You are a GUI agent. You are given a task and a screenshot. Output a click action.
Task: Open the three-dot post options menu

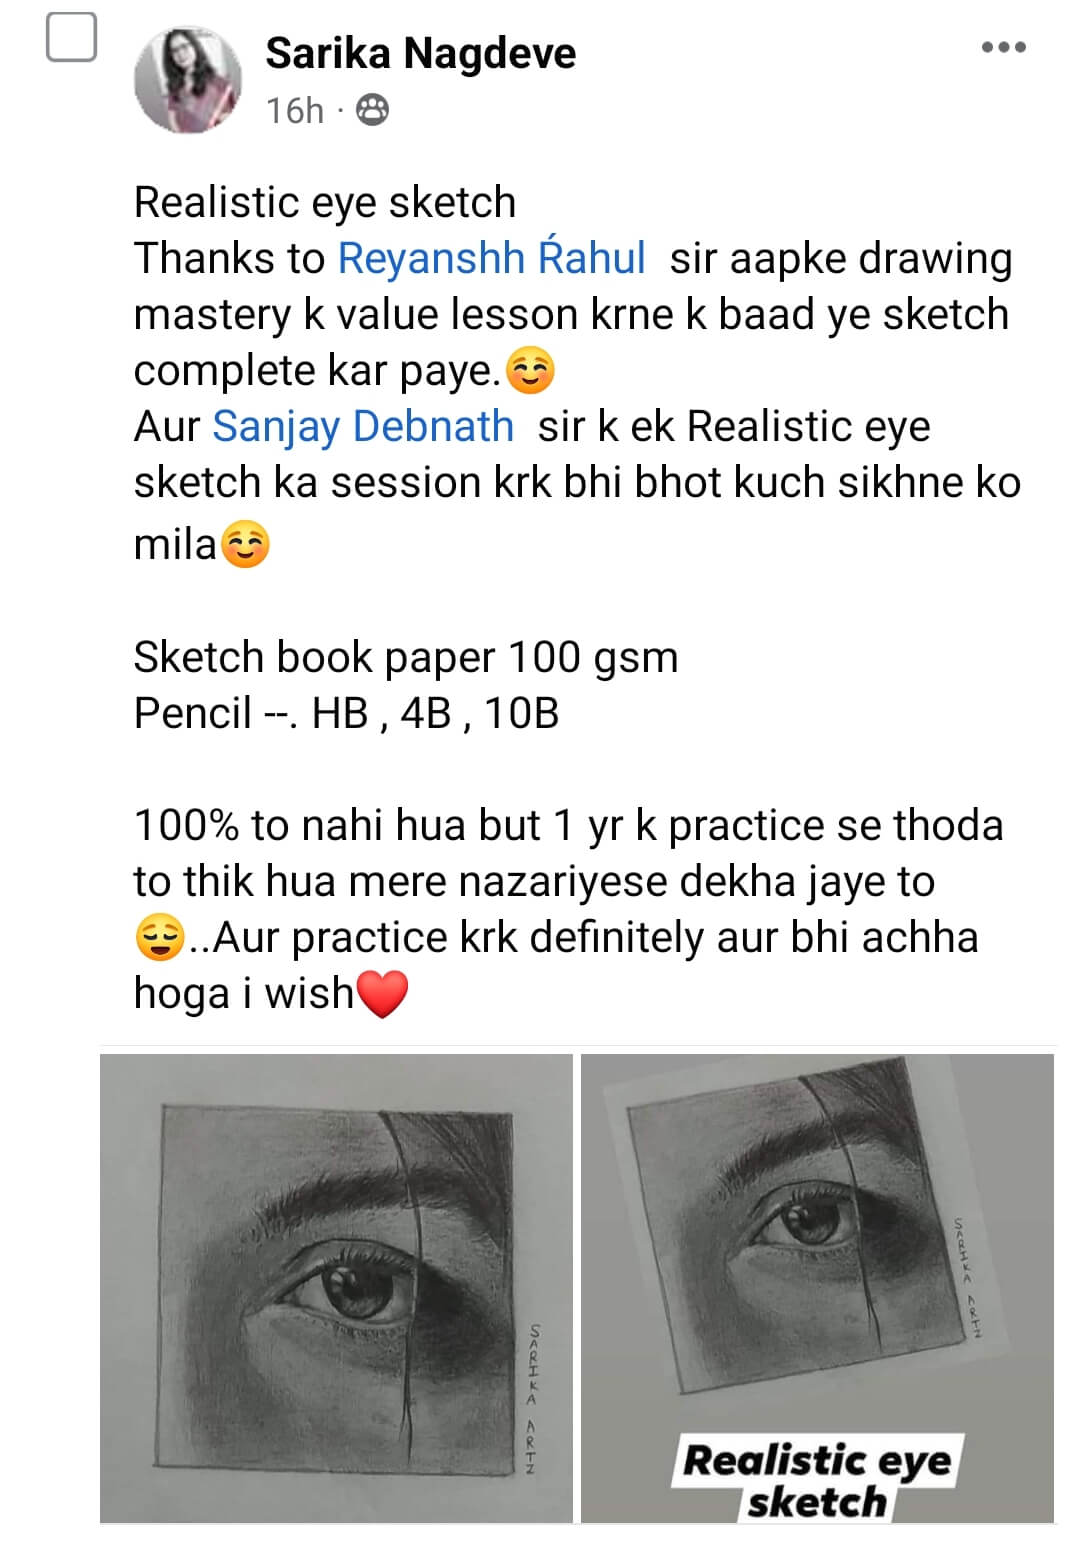(1003, 47)
